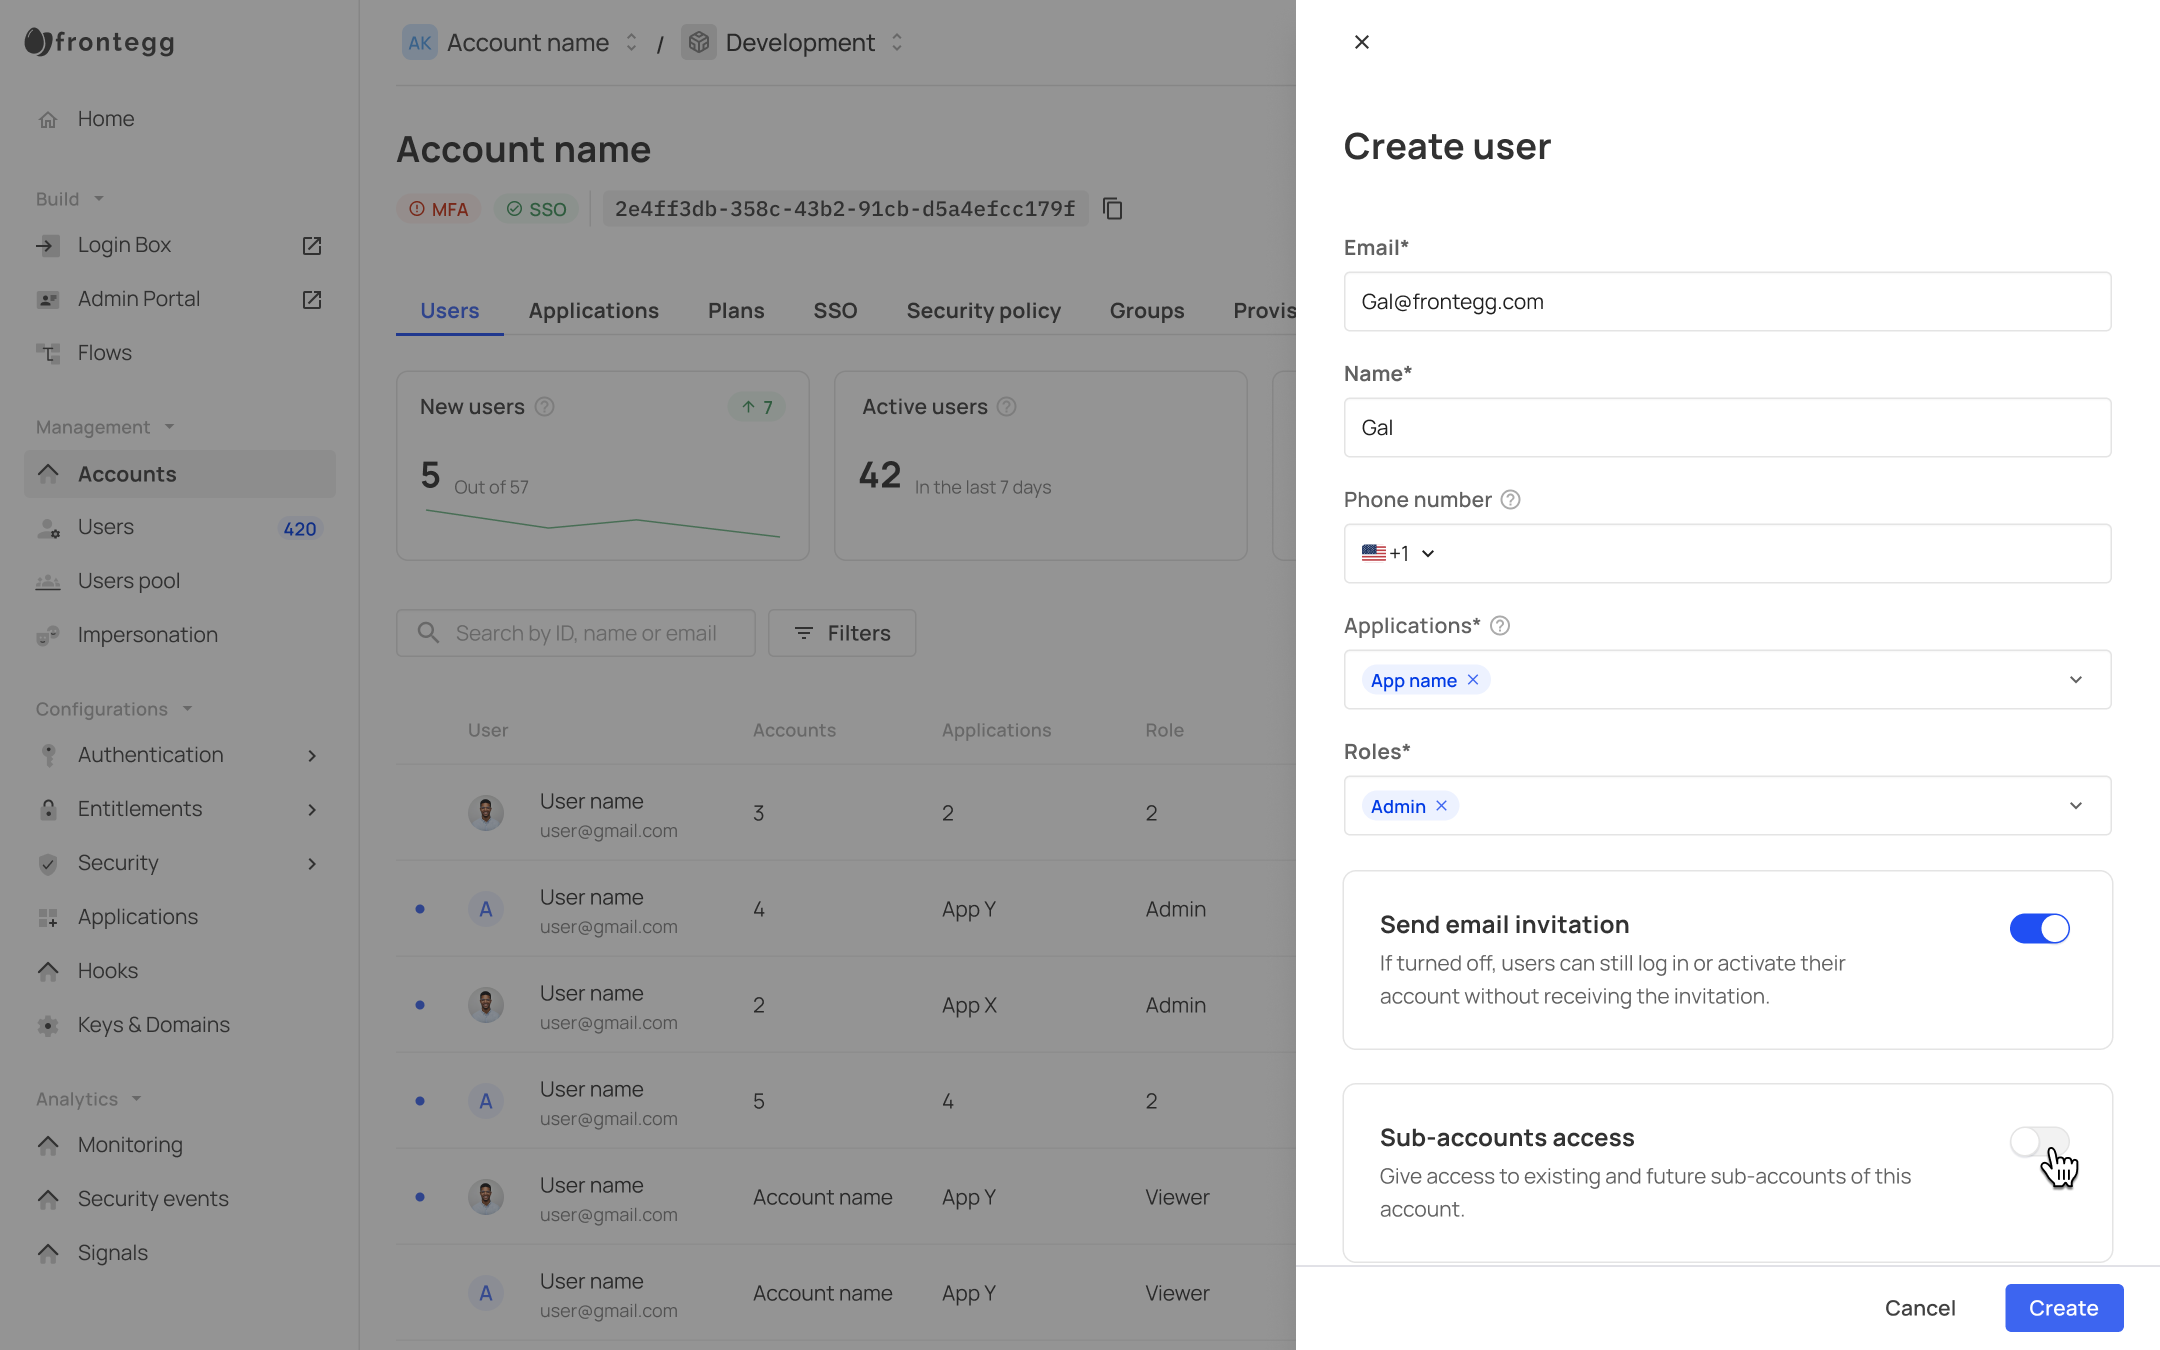Click the Email input field
This screenshot has width=2160, height=1350.
click(x=1727, y=302)
